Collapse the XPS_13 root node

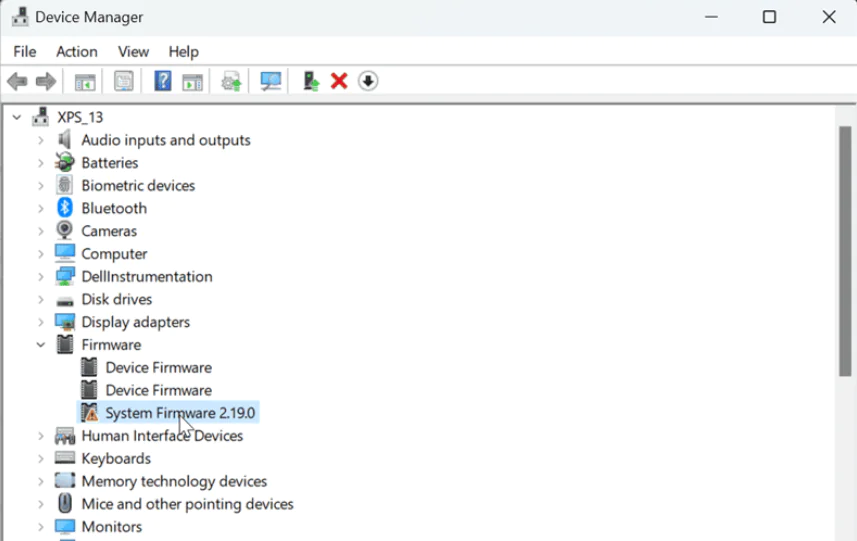tap(17, 117)
